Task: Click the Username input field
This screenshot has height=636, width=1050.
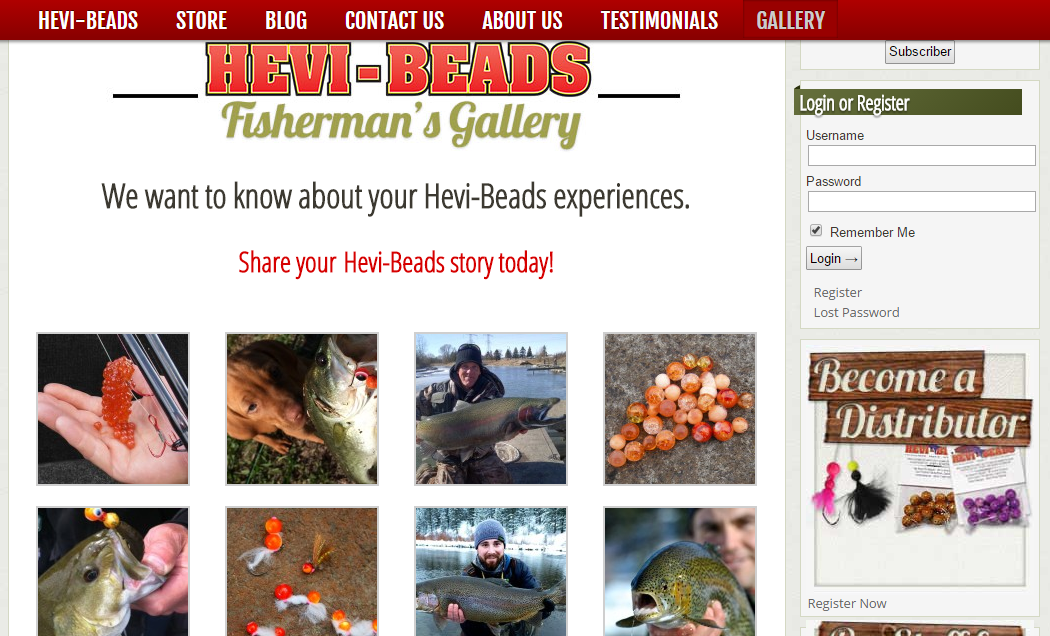Action: (921, 155)
